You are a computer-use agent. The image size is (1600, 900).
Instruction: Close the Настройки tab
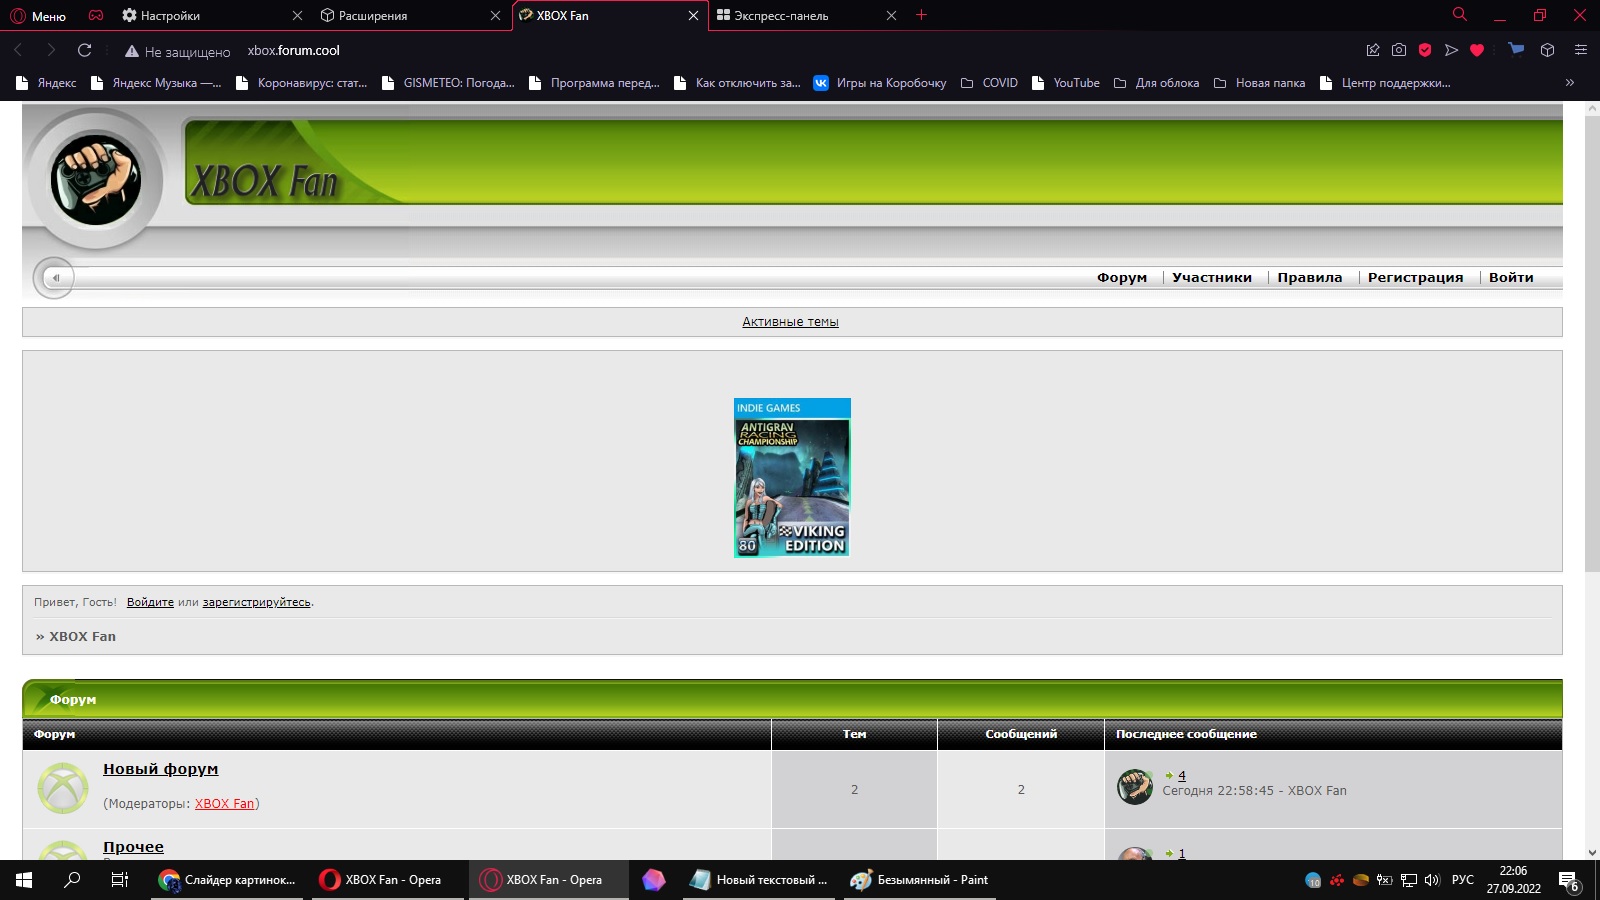[297, 16]
